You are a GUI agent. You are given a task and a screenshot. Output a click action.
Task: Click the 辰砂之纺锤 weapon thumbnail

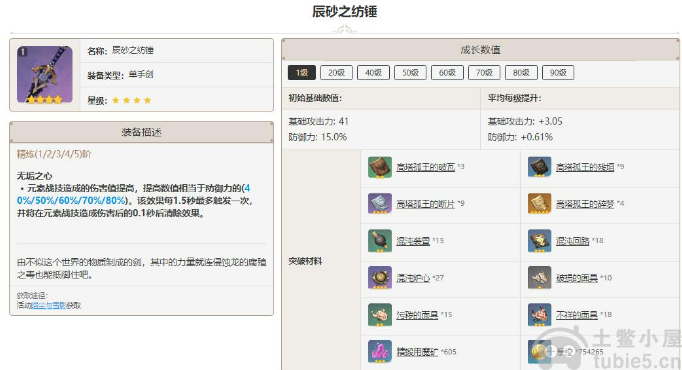tap(45, 74)
